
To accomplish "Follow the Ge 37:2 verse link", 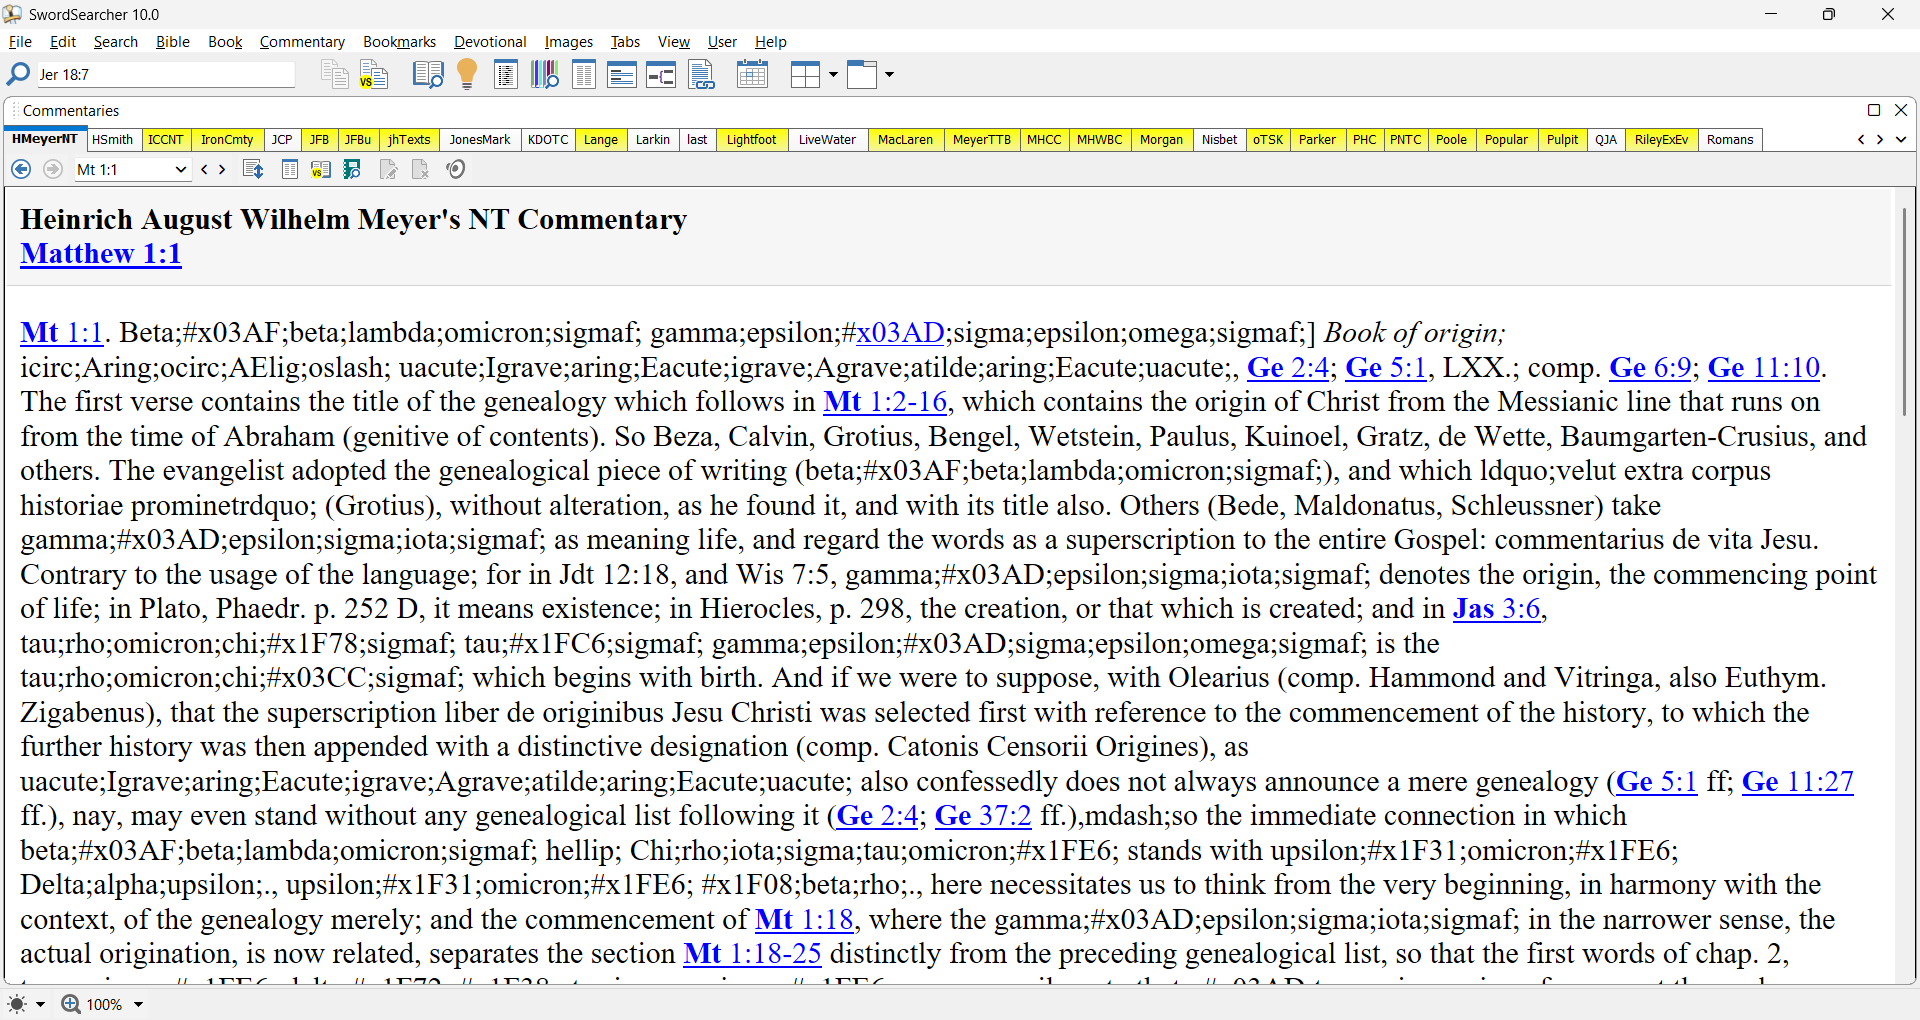I will click(x=983, y=816).
